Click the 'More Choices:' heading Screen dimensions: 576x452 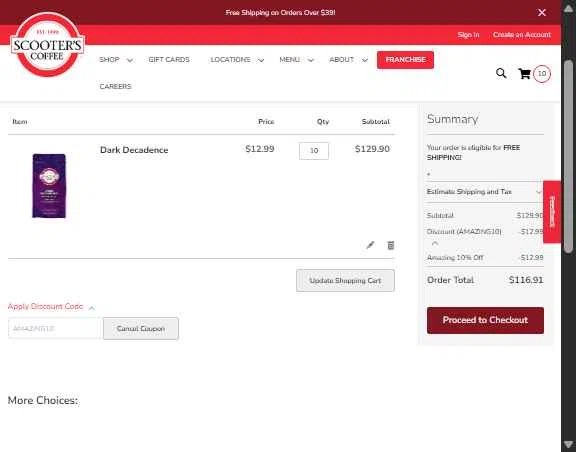[x=43, y=400]
